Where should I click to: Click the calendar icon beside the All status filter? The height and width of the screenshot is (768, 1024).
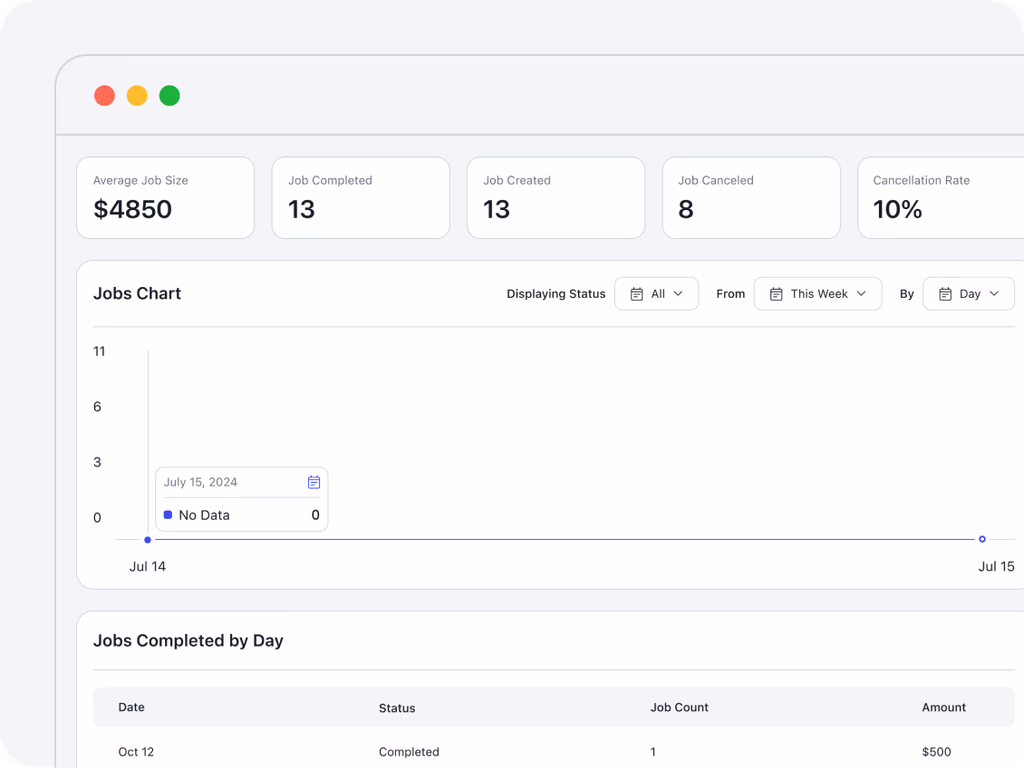pos(637,294)
